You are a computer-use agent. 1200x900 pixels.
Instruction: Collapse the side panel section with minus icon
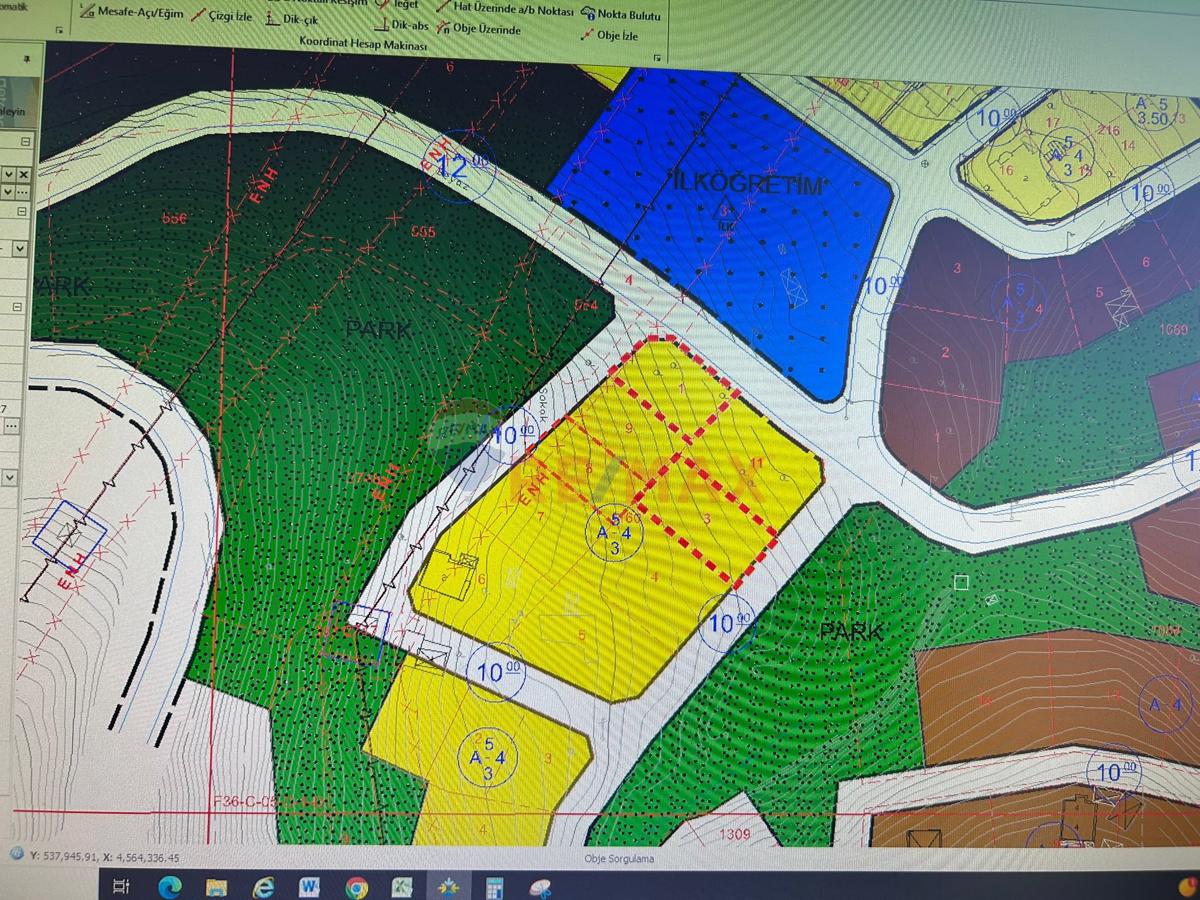tap(25, 141)
